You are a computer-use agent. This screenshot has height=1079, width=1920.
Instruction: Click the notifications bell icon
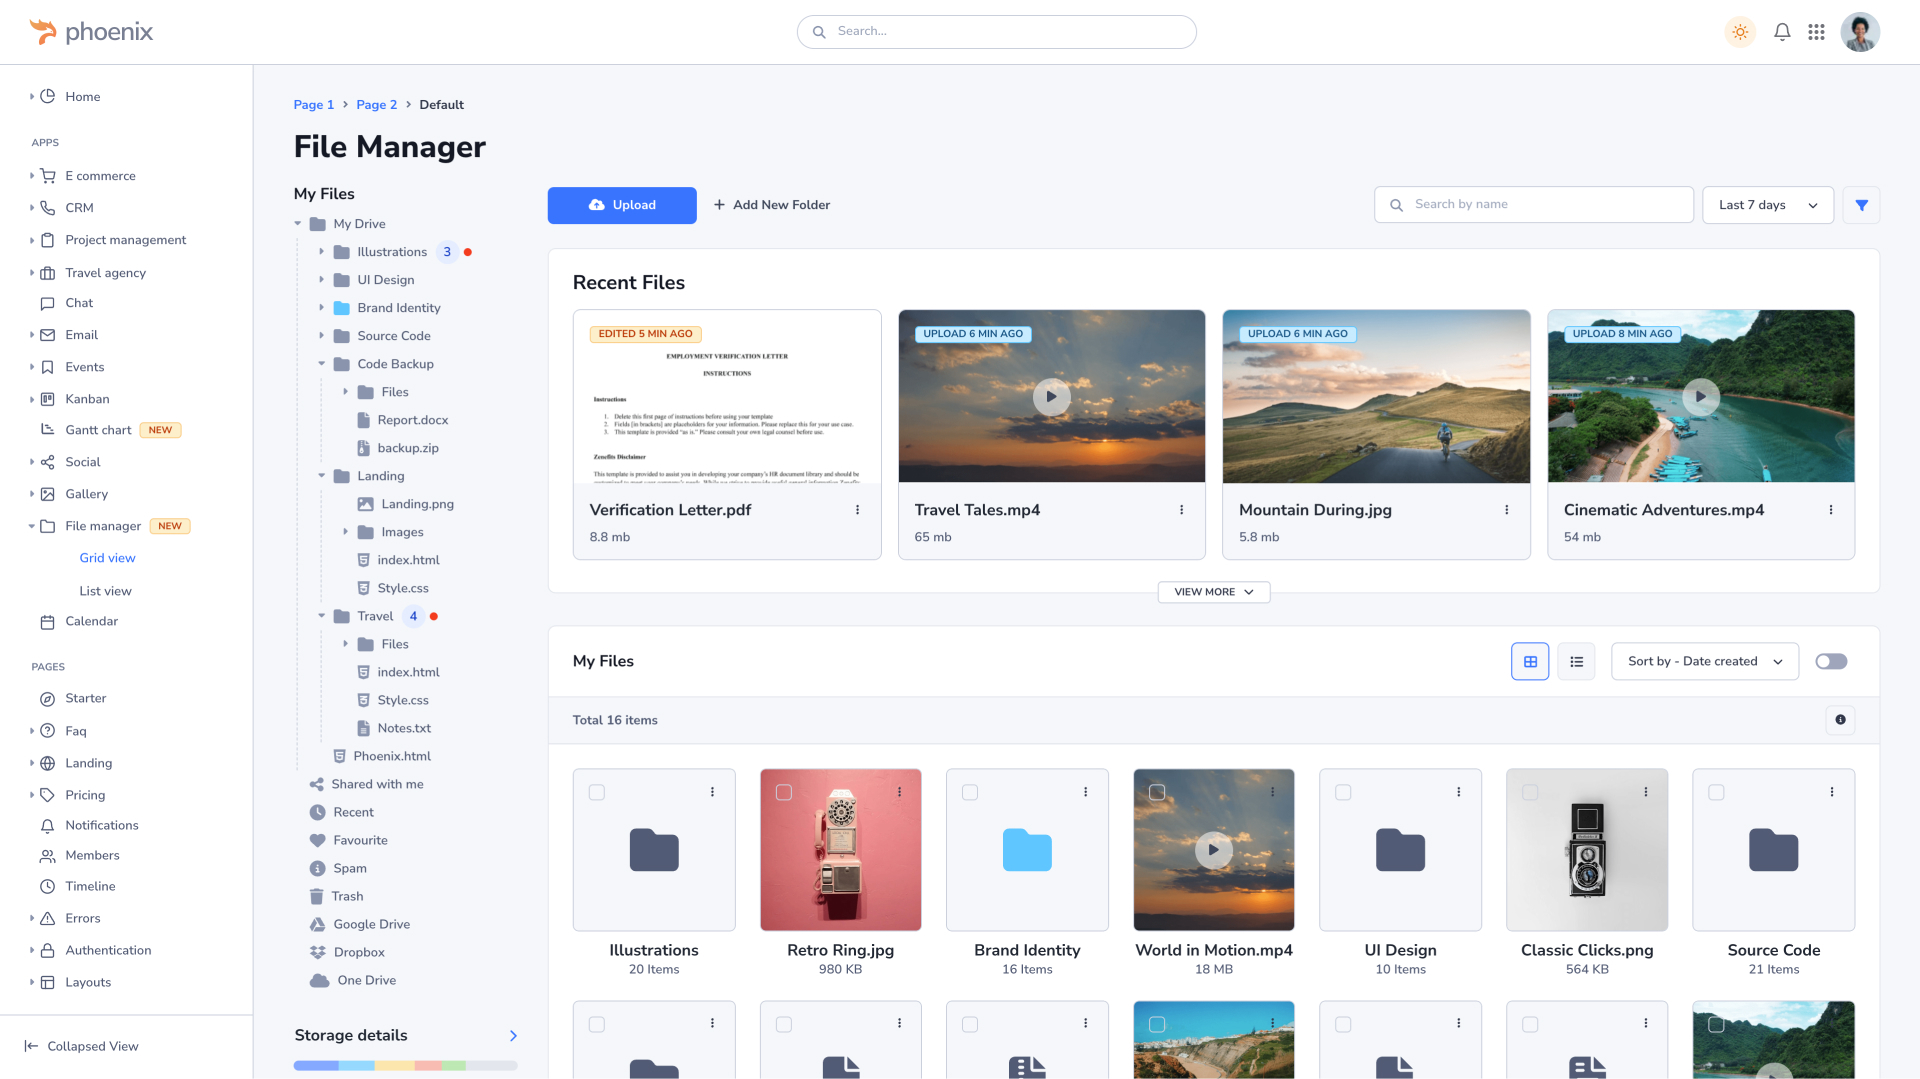[x=1782, y=32]
